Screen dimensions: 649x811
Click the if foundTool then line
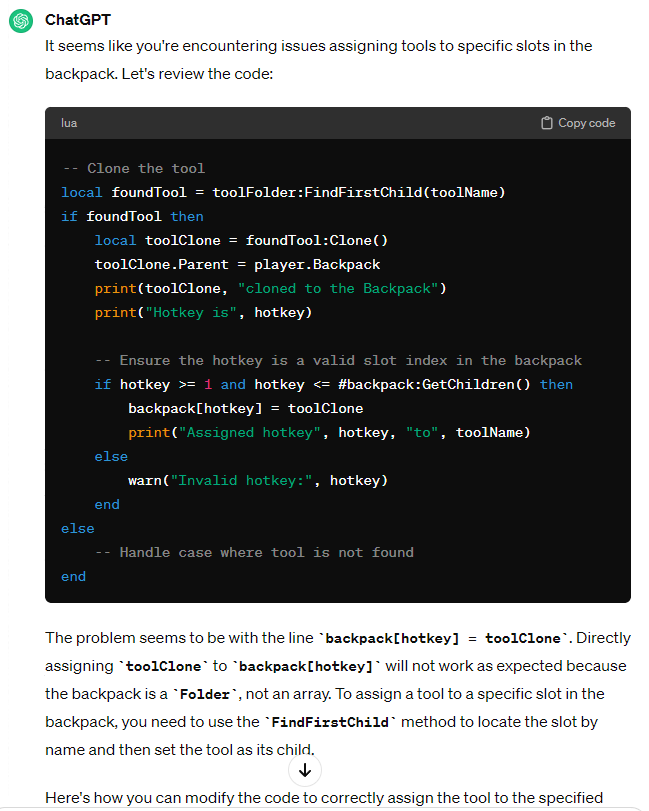click(131, 216)
